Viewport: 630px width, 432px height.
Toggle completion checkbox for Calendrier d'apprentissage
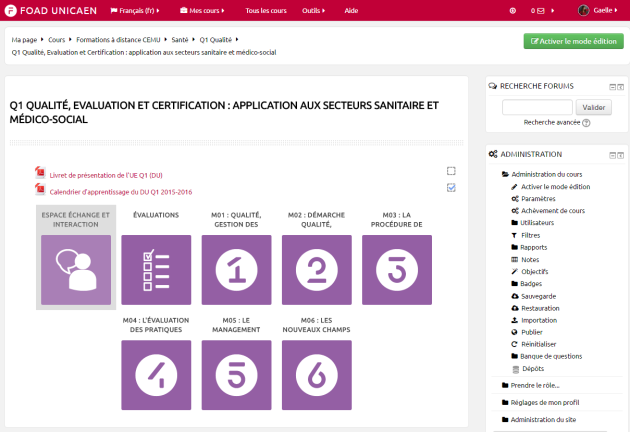click(x=451, y=187)
